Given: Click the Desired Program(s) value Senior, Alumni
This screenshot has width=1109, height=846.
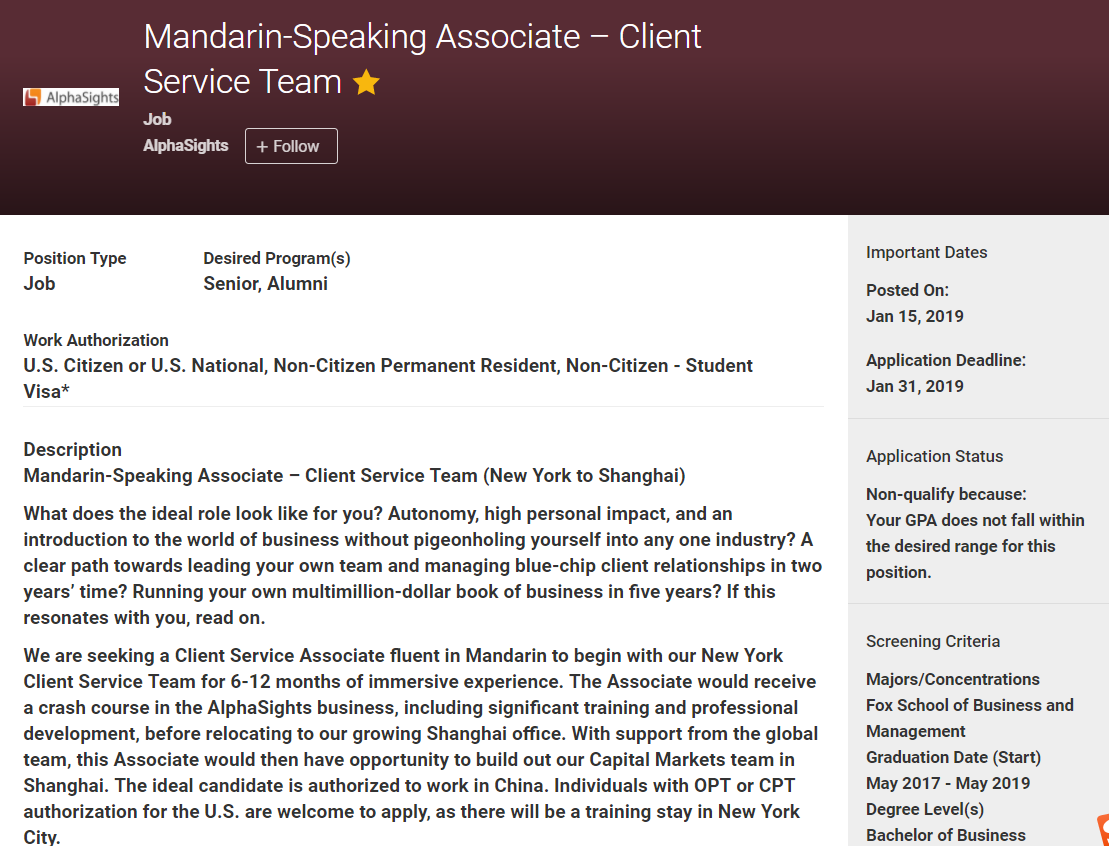Looking at the screenshot, I should (x=265, y=284).
